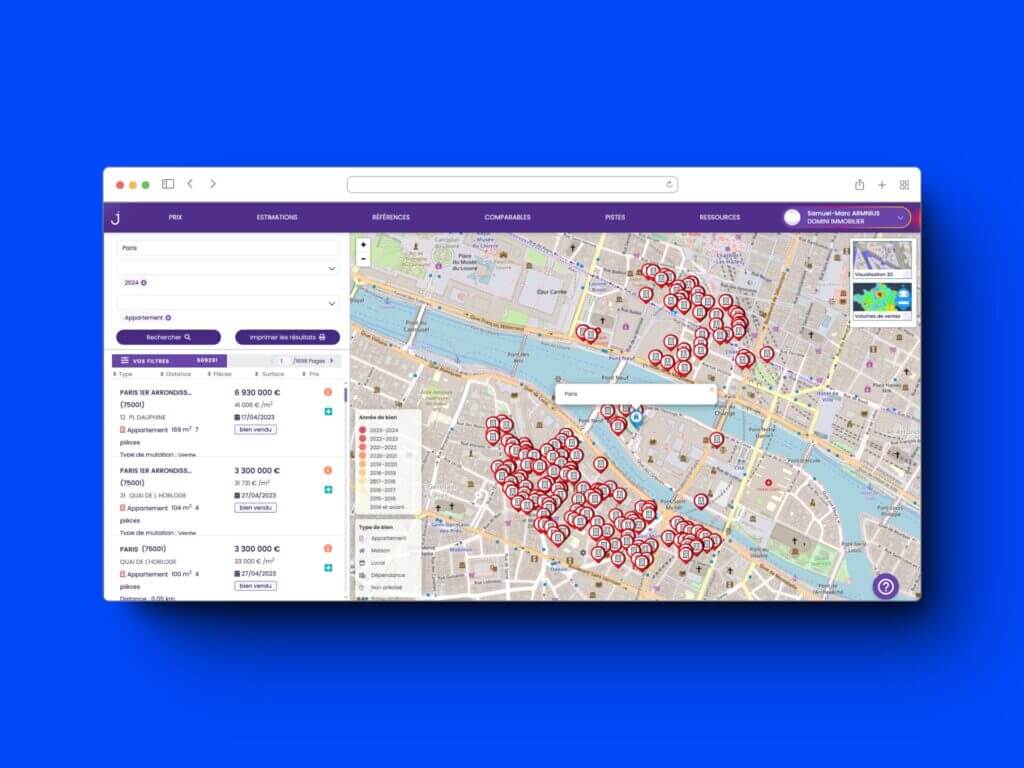Expand the first dropdown below Paris field
This screenshot has width=1024, height=768.
click(x=331, y=268)
